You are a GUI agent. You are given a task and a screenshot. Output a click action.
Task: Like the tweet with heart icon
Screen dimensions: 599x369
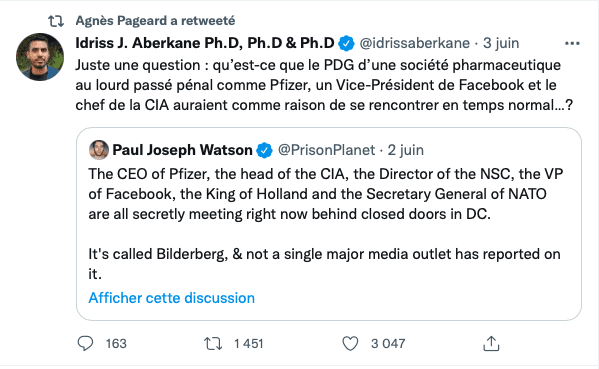350,343
